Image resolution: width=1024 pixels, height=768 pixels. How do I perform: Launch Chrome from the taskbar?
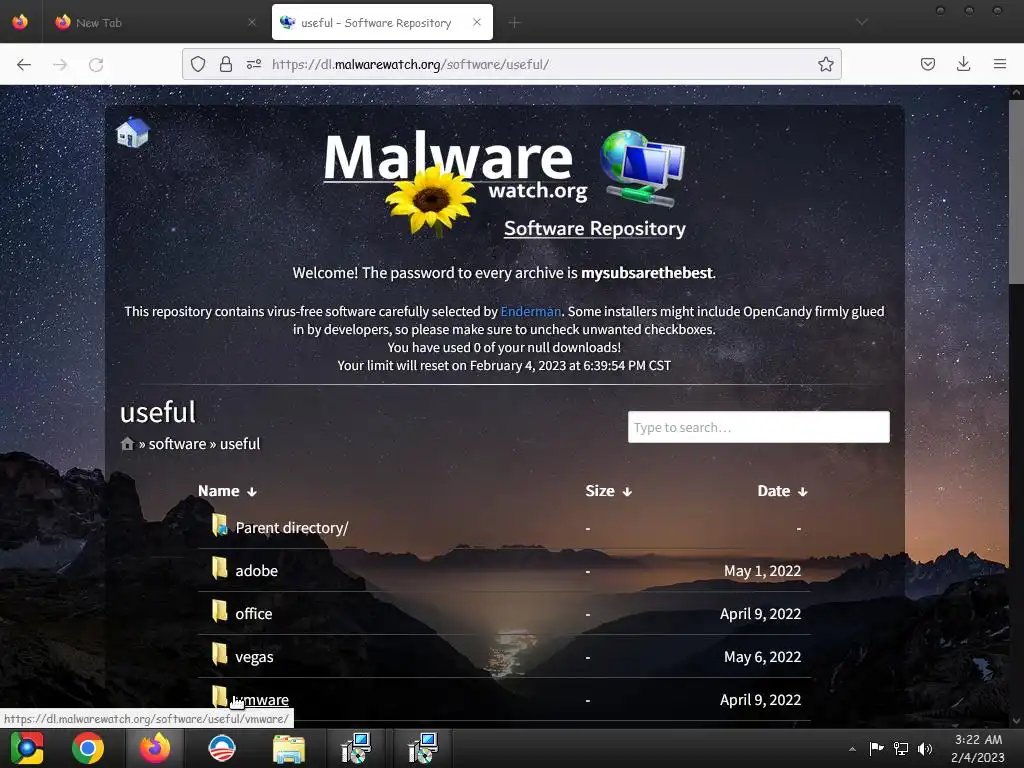tap(88, 748)
